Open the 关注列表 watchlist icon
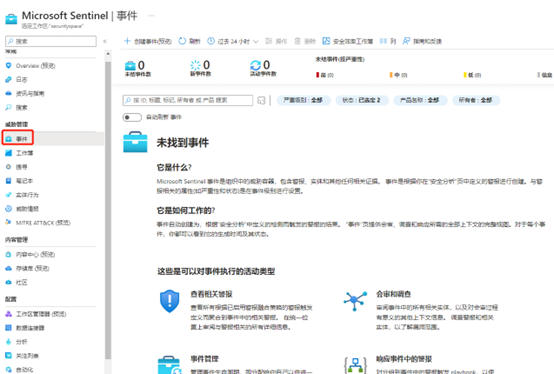The image size is (554, 374). coord(8,356)
